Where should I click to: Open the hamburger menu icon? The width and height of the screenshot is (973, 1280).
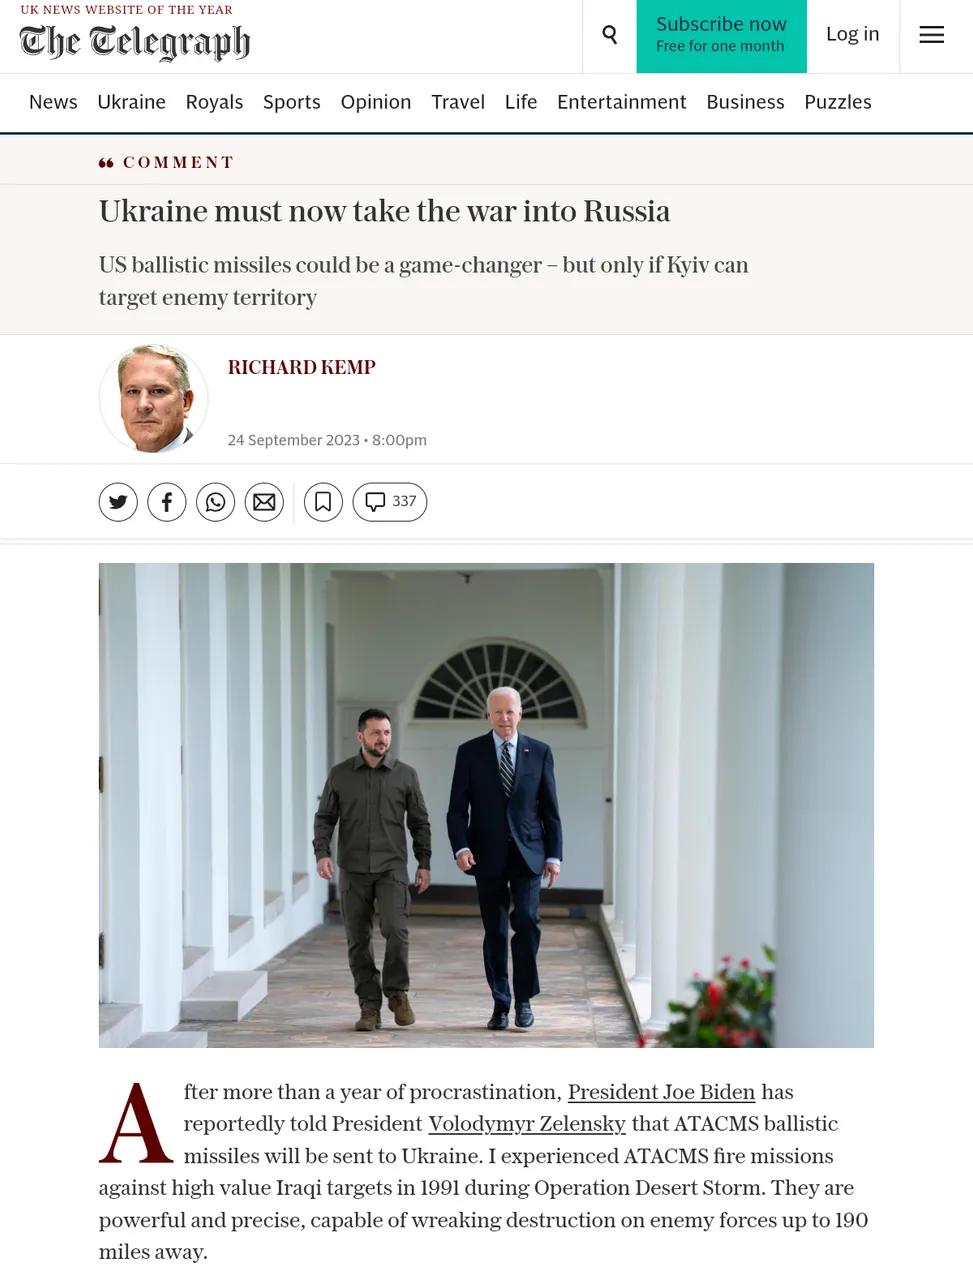[x=931, y=35]
